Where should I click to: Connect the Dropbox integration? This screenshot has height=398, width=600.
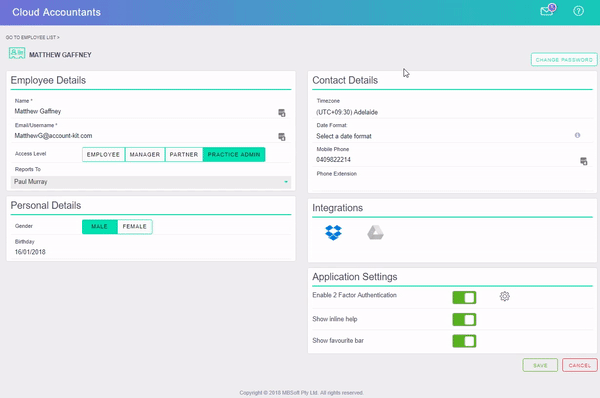tap(333, 232)
